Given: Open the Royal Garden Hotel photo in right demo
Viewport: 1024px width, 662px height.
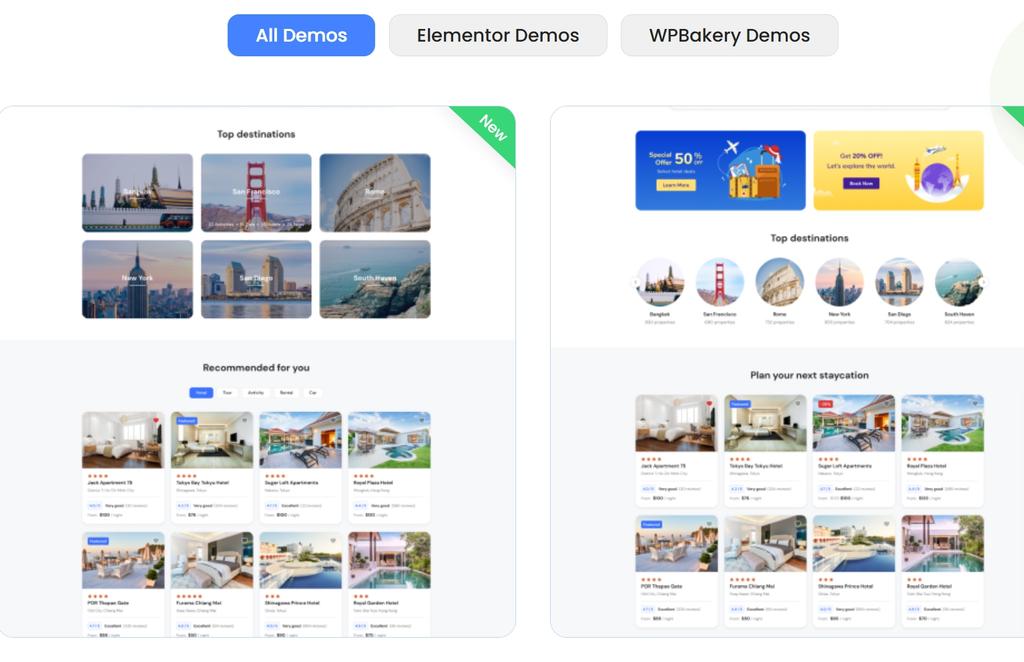Looking at the screenshot, I should [942, 543].
